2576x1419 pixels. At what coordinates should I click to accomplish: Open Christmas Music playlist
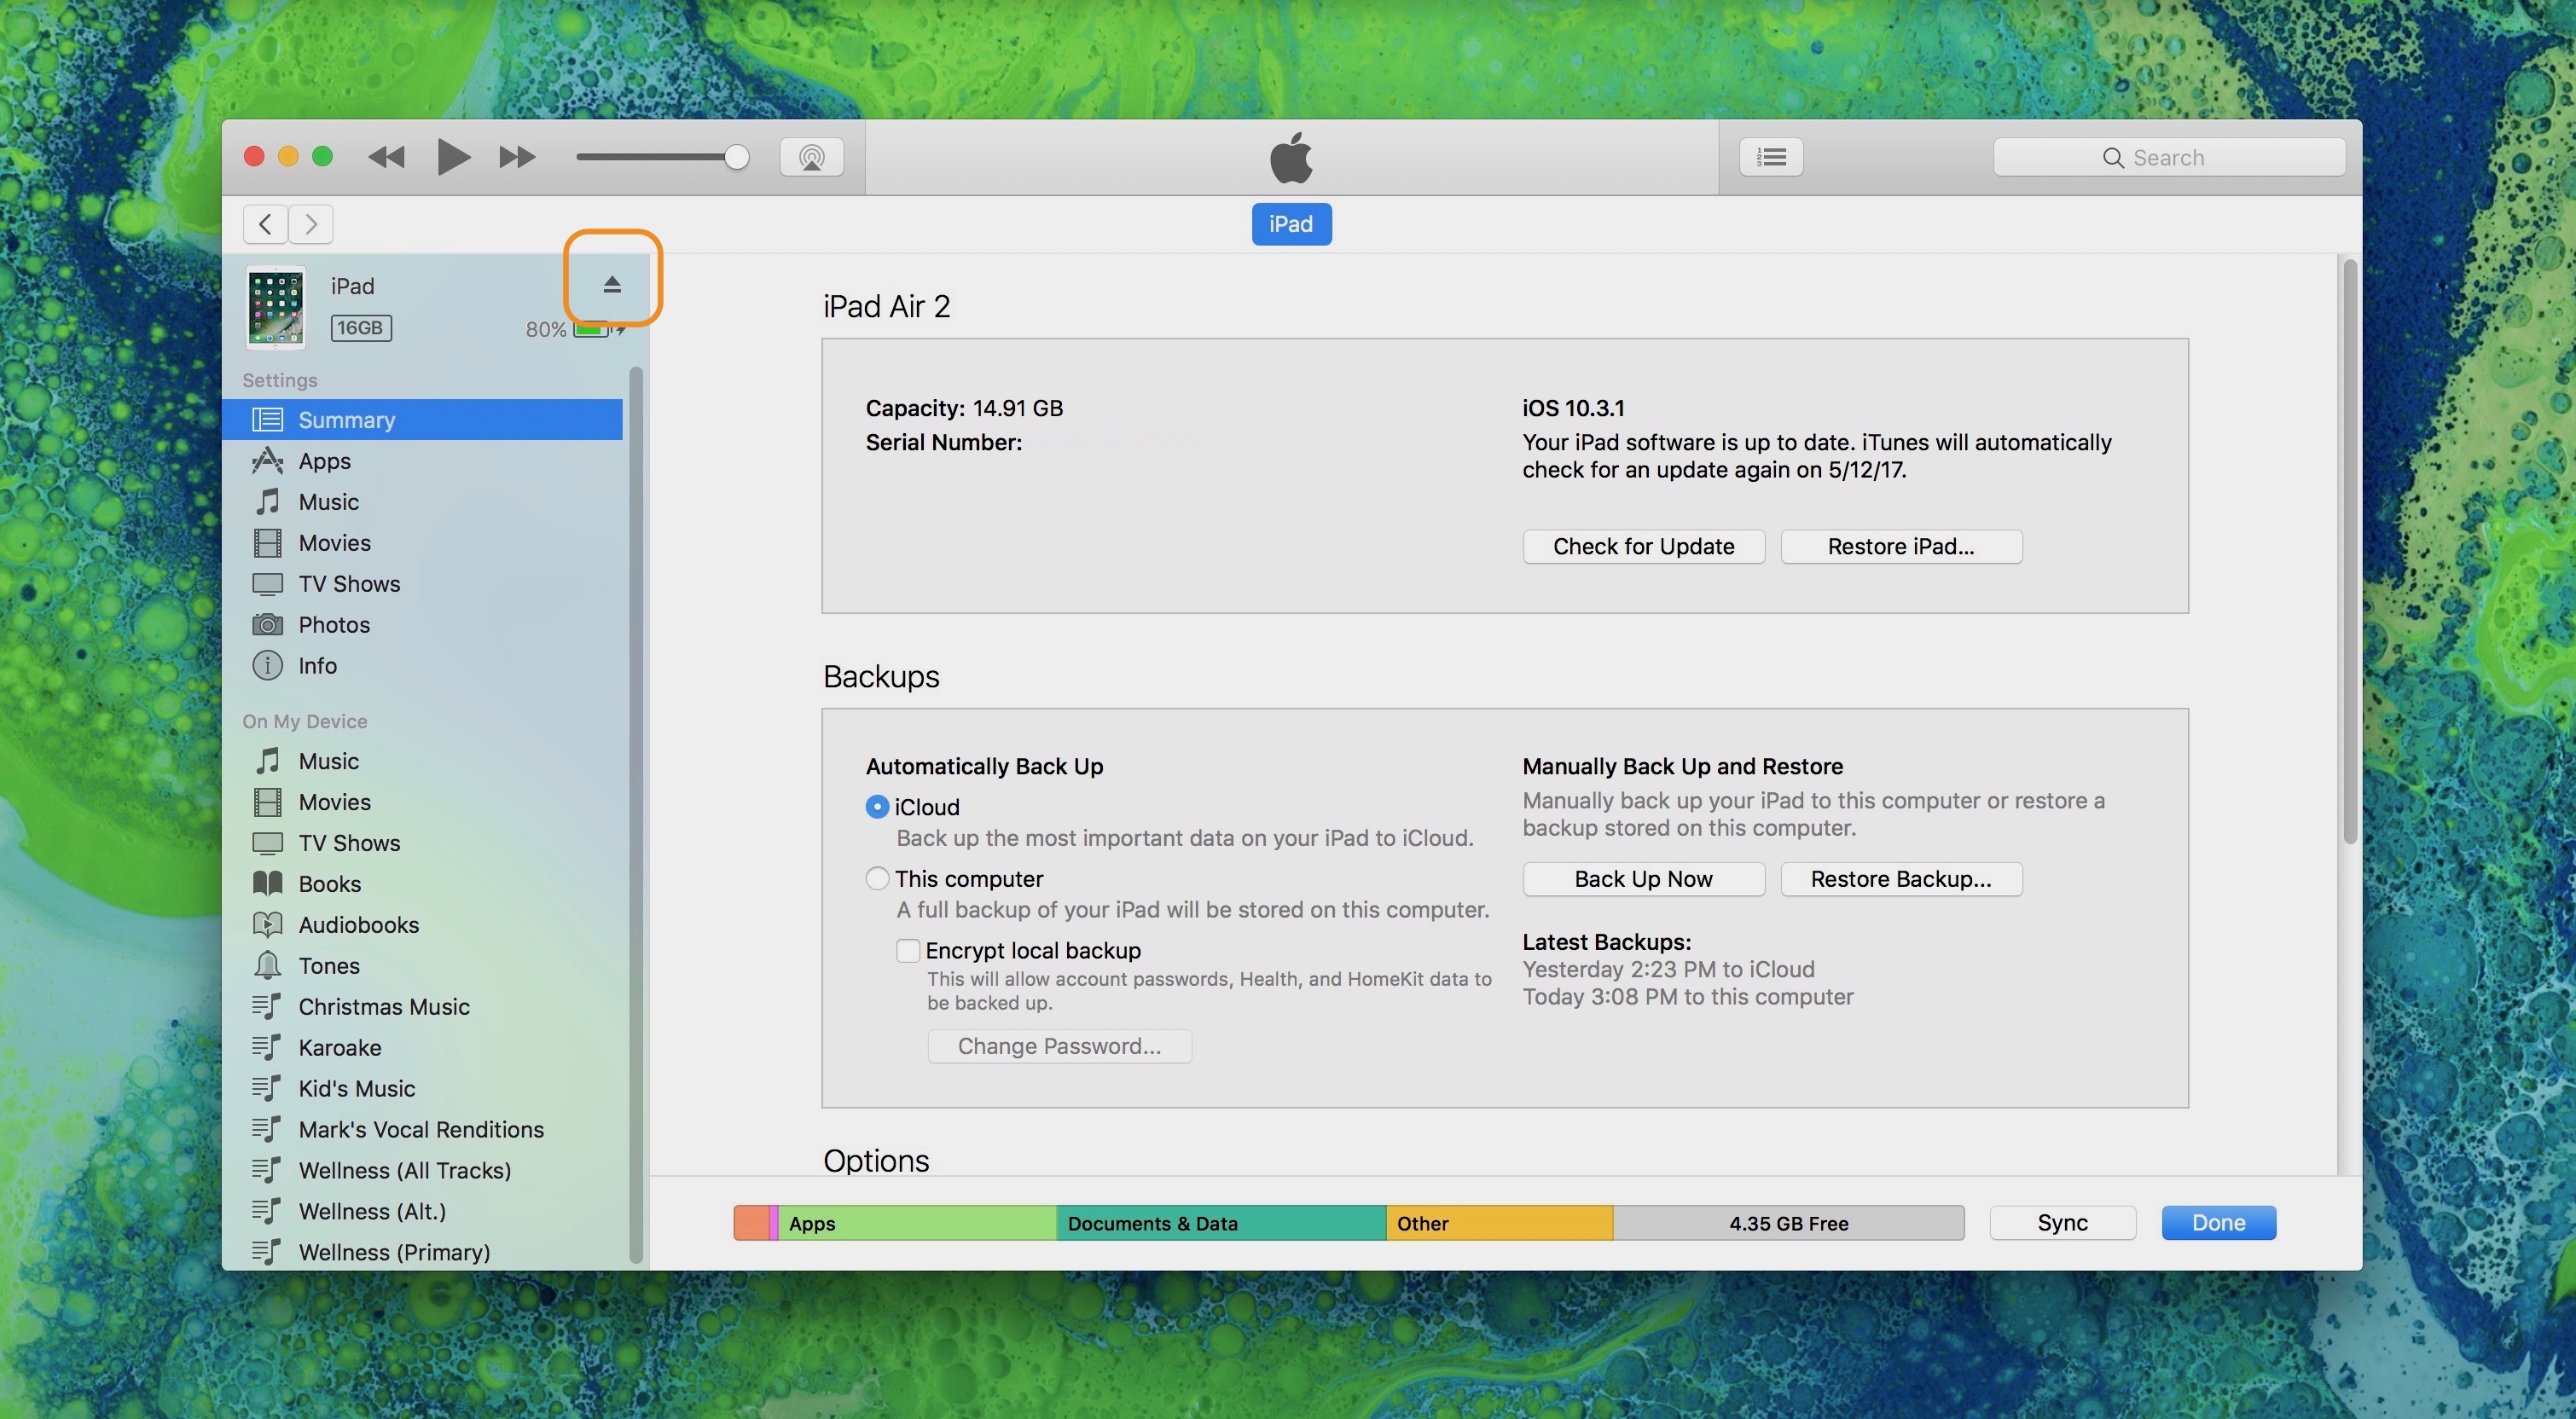coord(383,1007)
